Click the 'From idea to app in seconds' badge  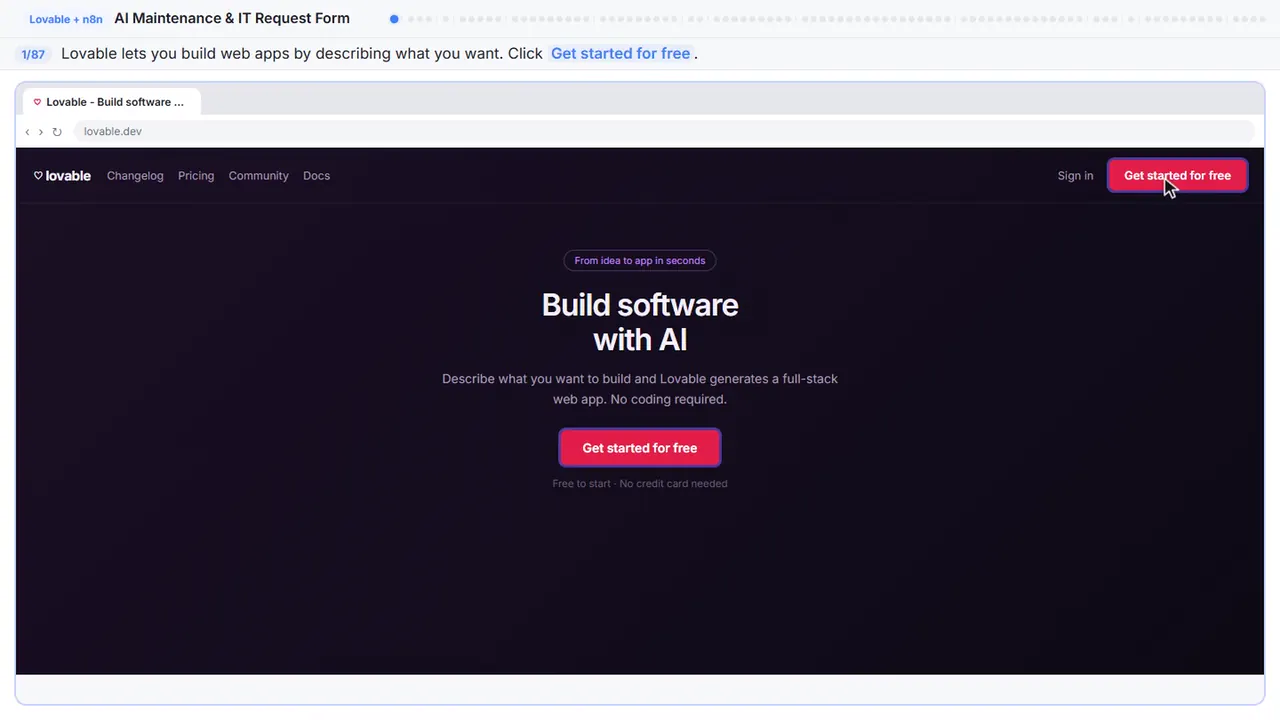click(640, 261)
